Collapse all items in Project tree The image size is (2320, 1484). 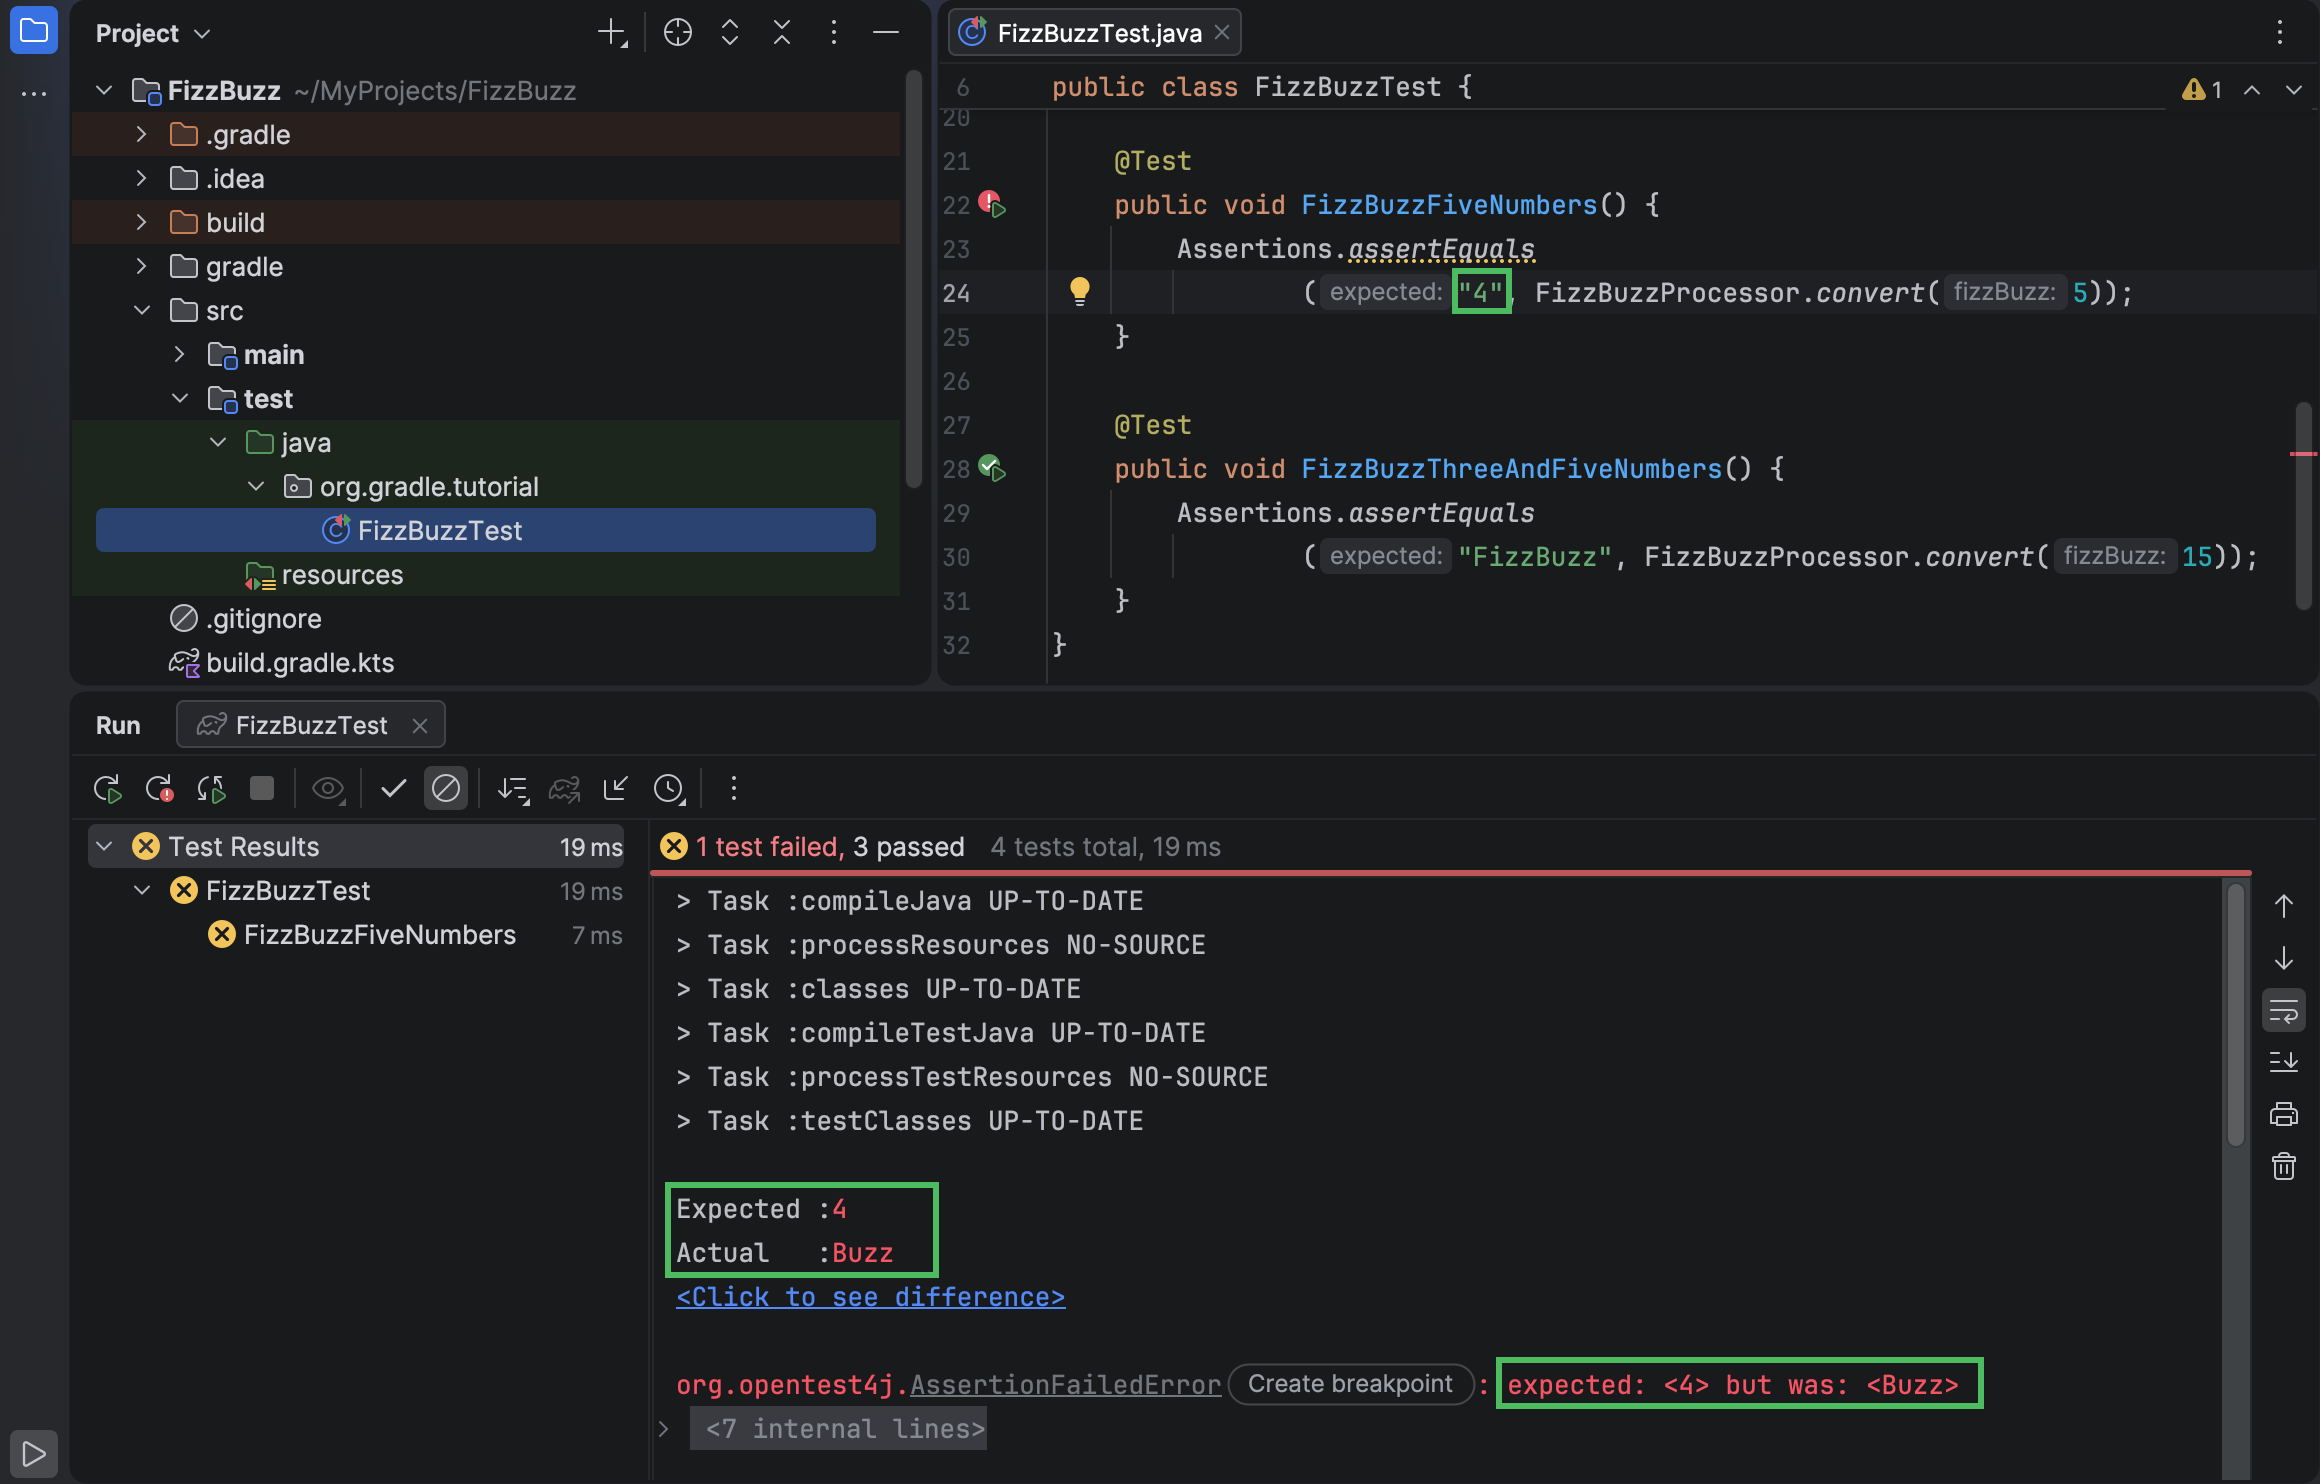[x=782, y=33]
